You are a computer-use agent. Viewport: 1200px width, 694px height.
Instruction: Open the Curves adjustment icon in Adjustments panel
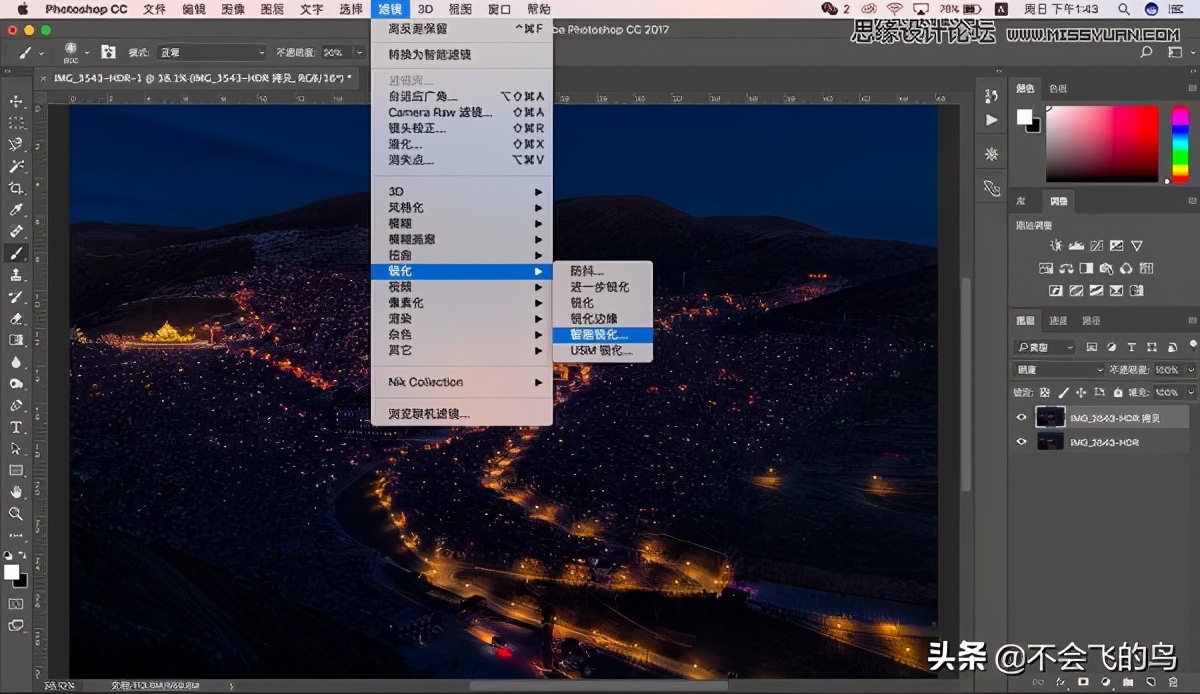click(x=1096, y=246)
